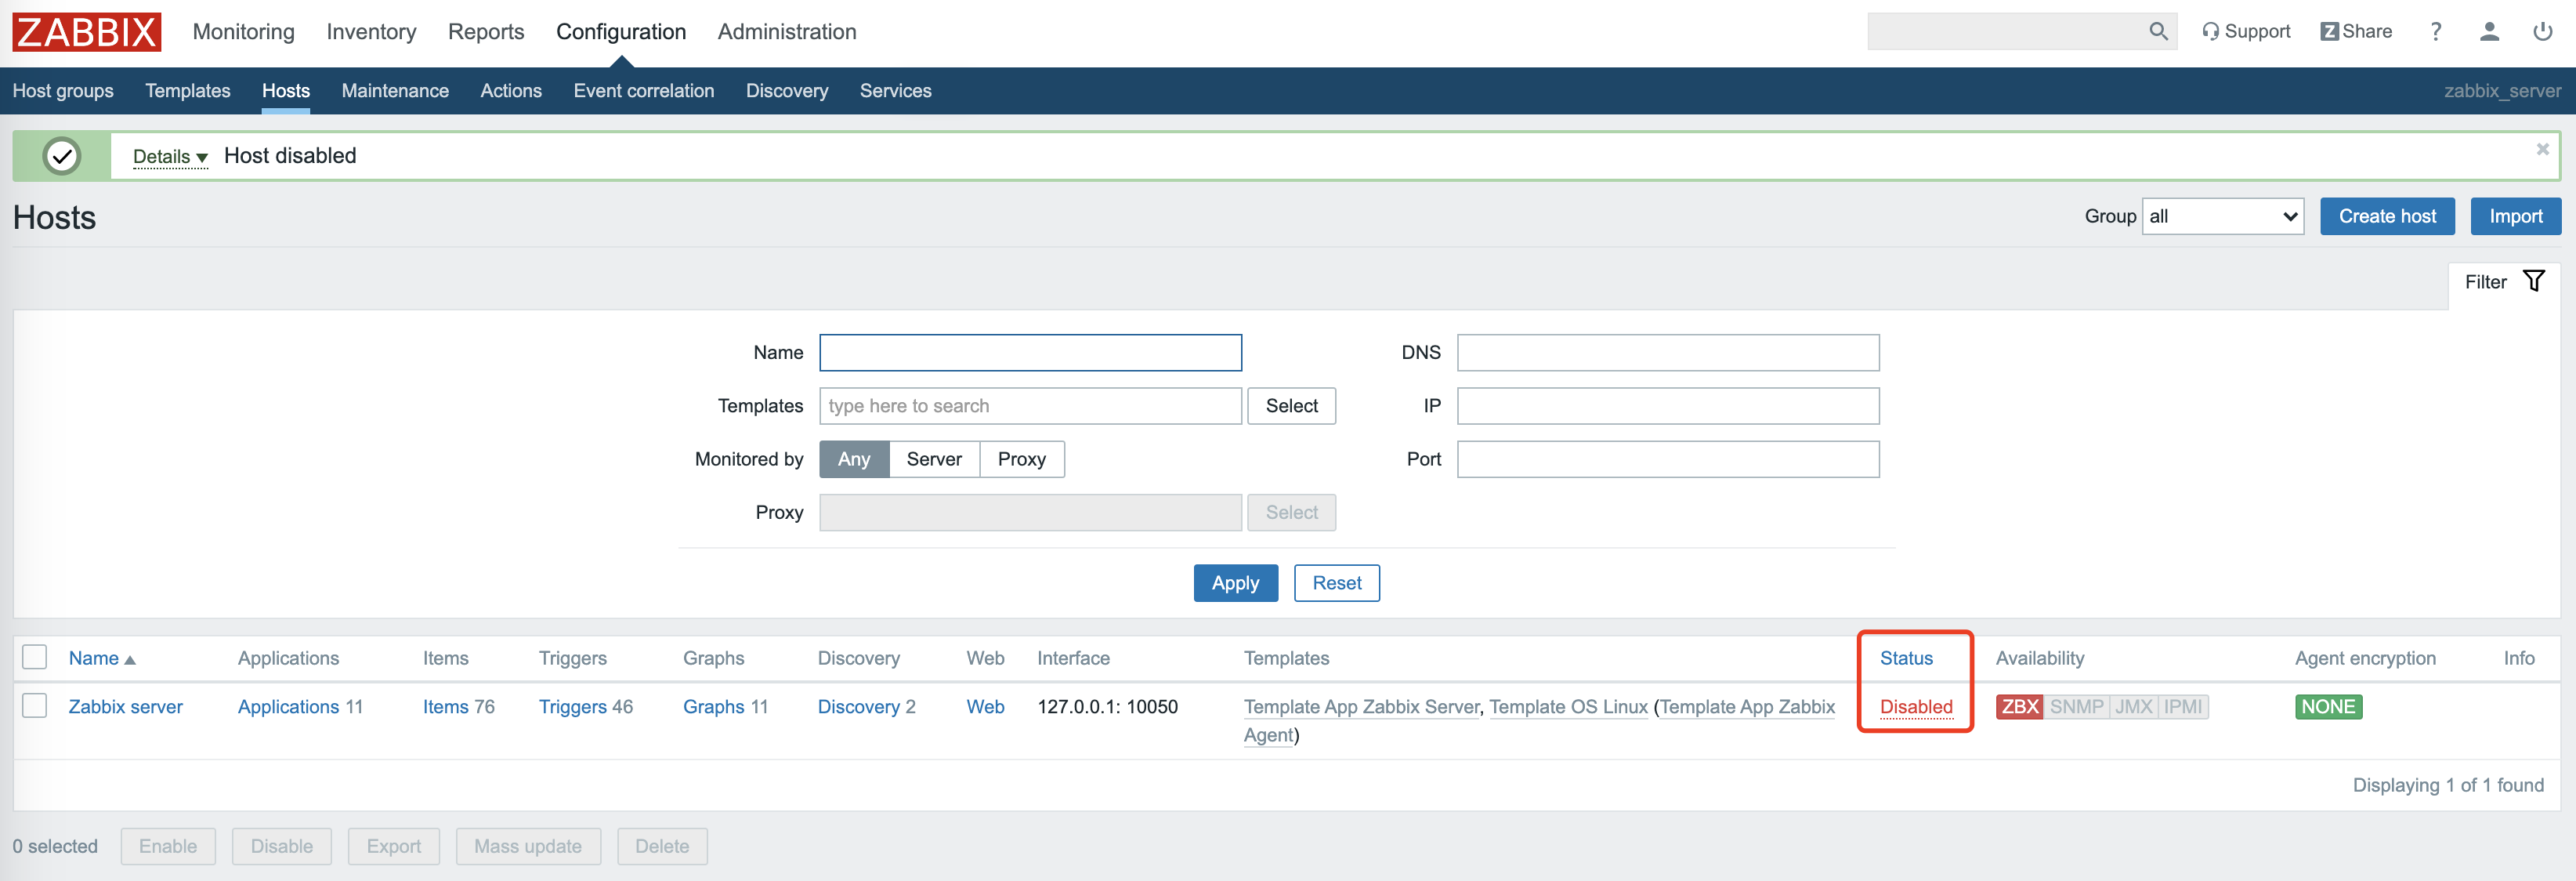
Task: Open the Web link in host row
Action: (985, 707)
